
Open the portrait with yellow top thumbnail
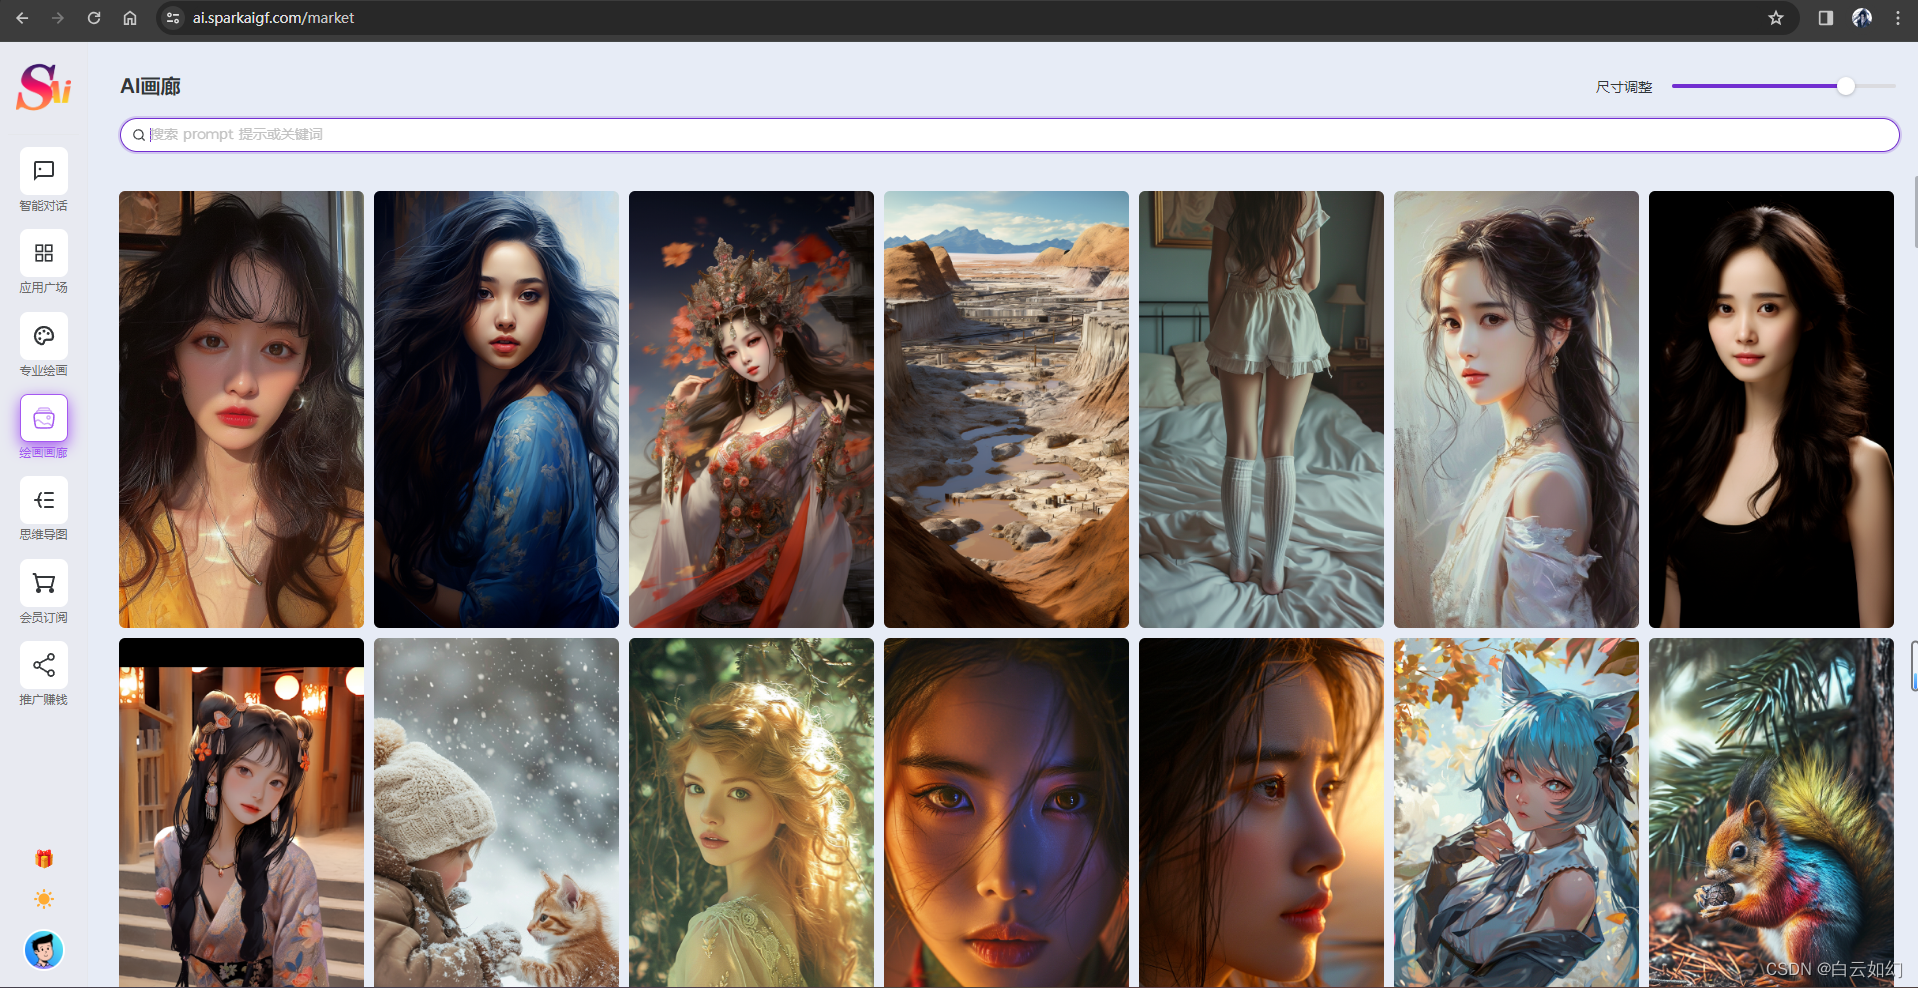pos(241,409)
